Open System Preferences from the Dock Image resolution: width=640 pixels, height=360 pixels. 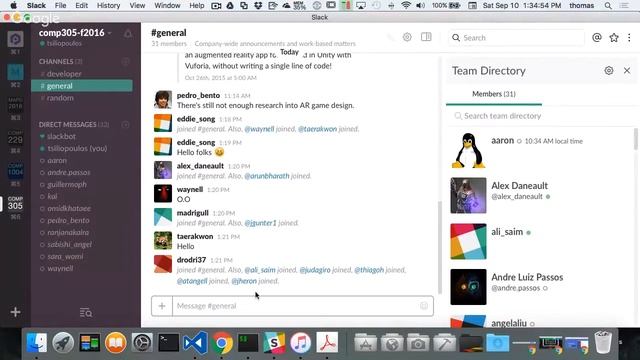point(142,343)
